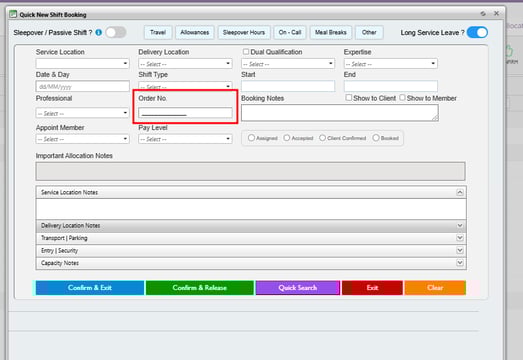The height and width of the screenshot is (360, 523).
Task: Expand the Transport | Parking section
Action: (x=460, y=238)
